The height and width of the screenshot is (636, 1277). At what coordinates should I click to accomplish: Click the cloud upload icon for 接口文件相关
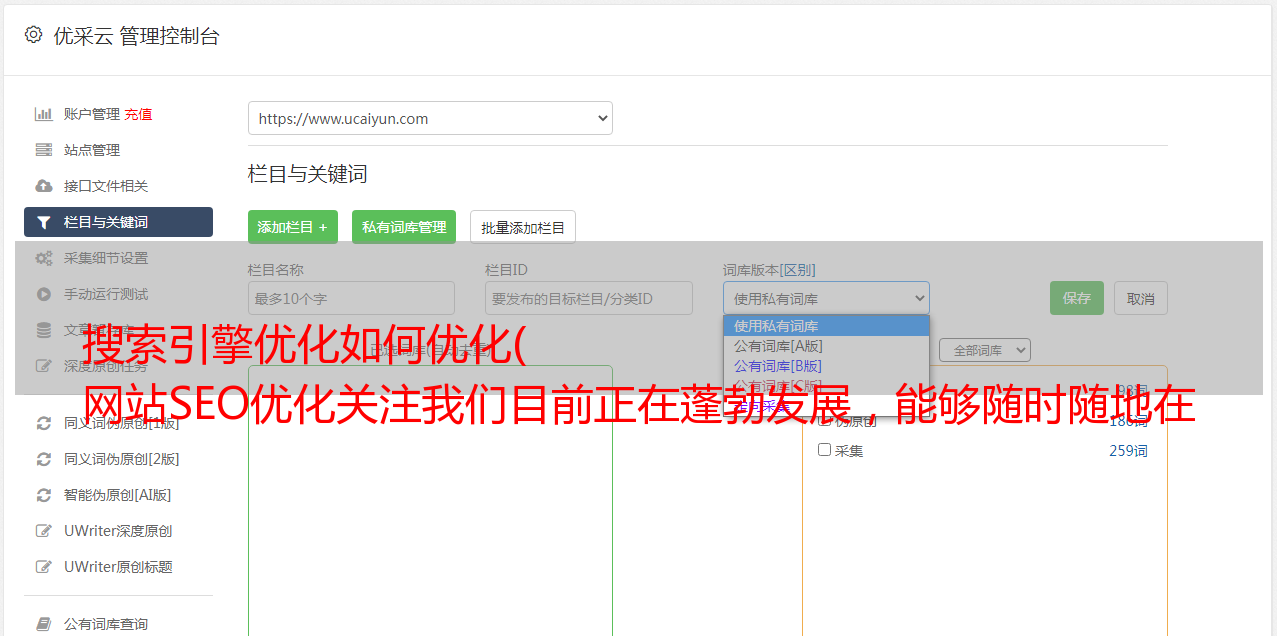[44, 186]
